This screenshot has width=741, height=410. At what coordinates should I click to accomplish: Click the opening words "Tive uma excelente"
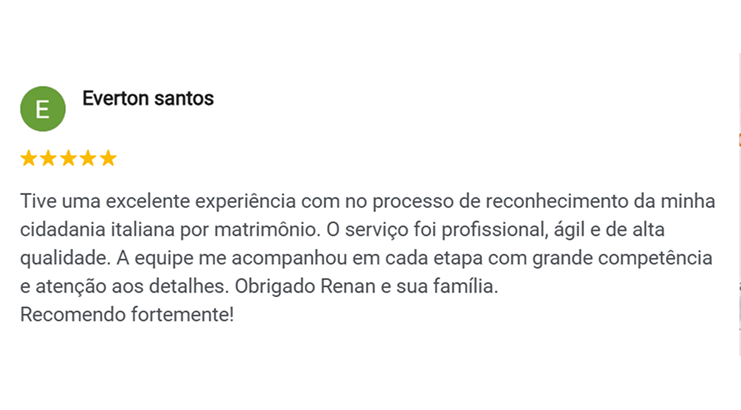[x=91, y=201]
